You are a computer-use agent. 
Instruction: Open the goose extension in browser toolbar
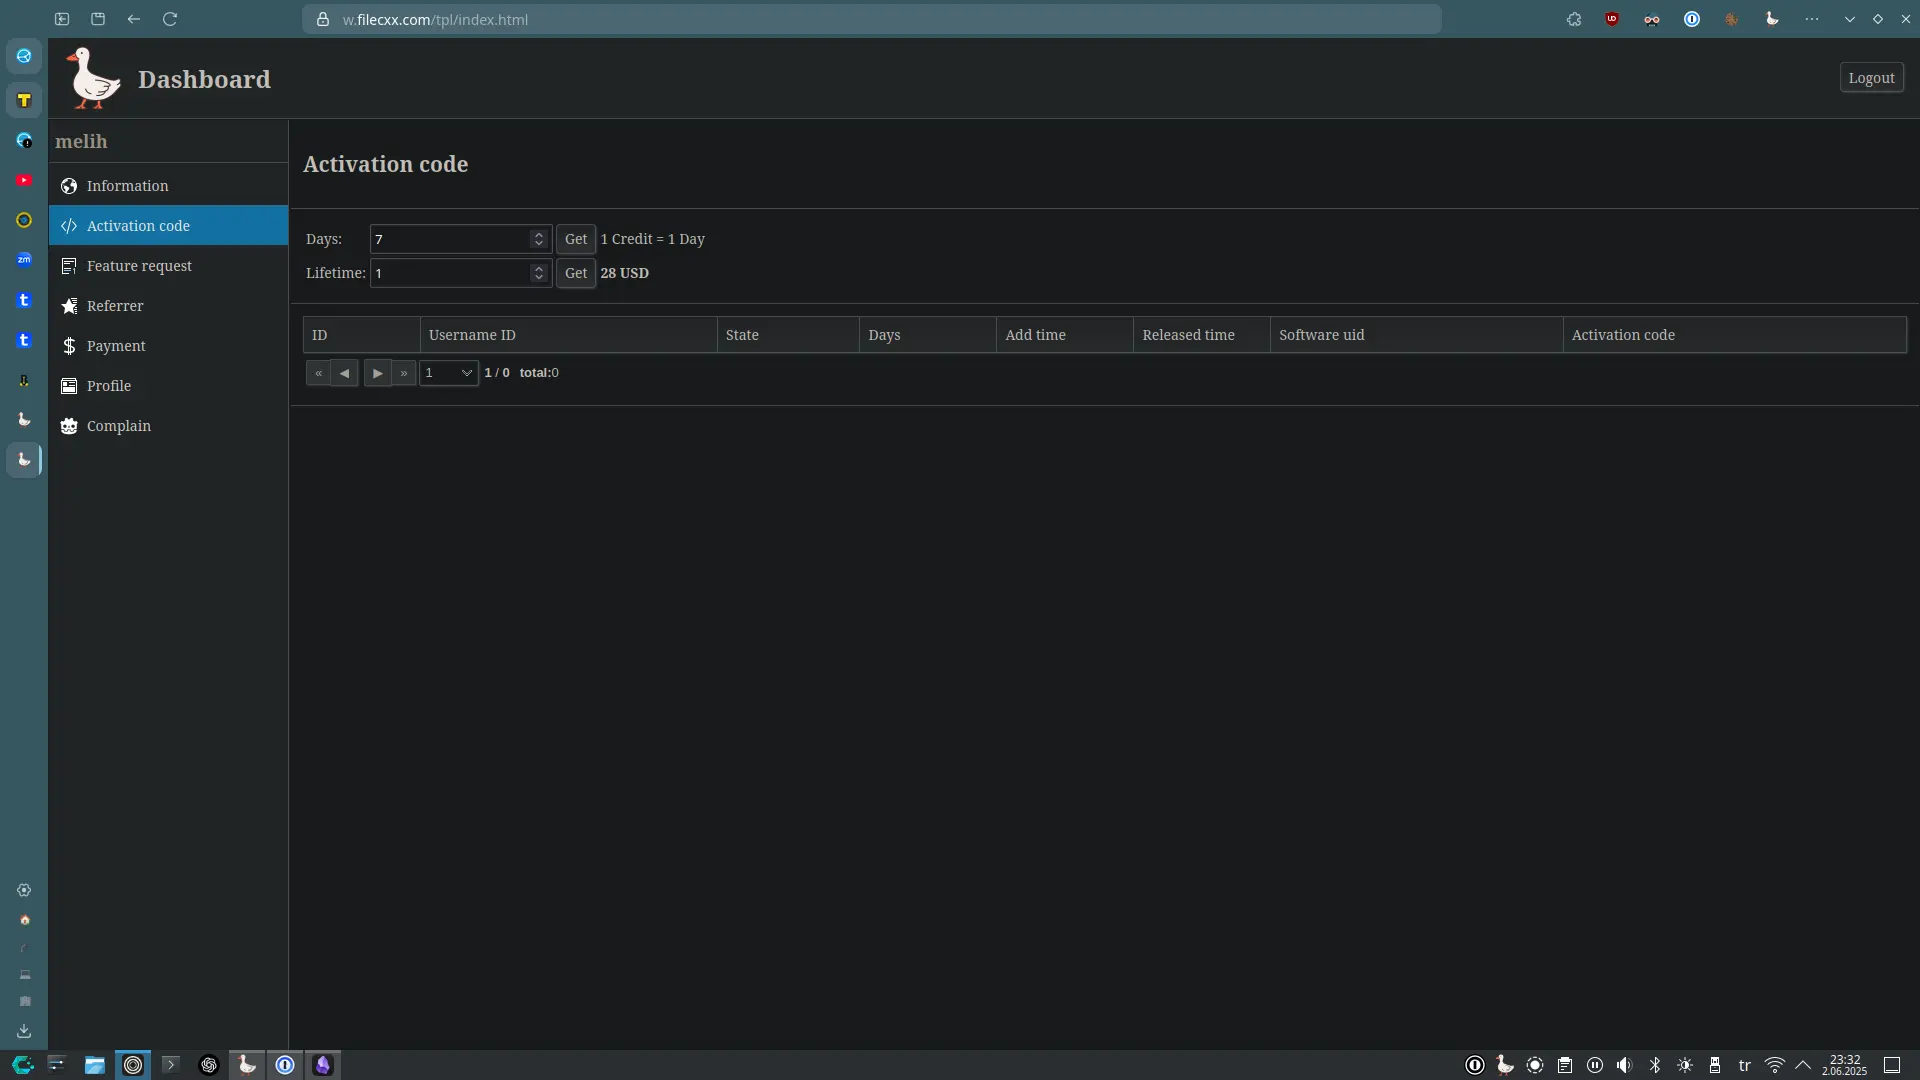click(1772, 19)
